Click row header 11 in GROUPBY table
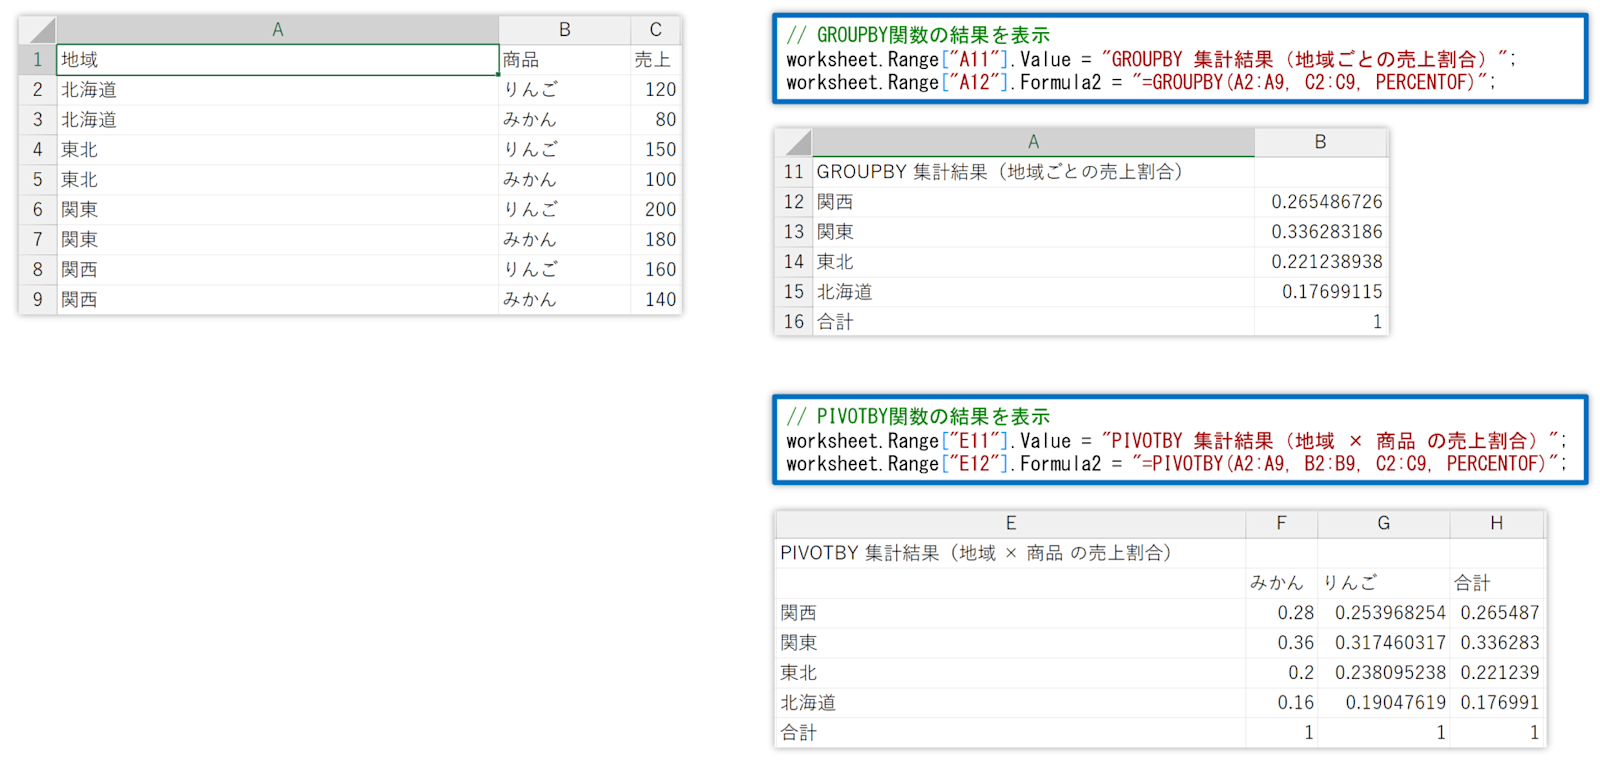 (x=794, y=172)
